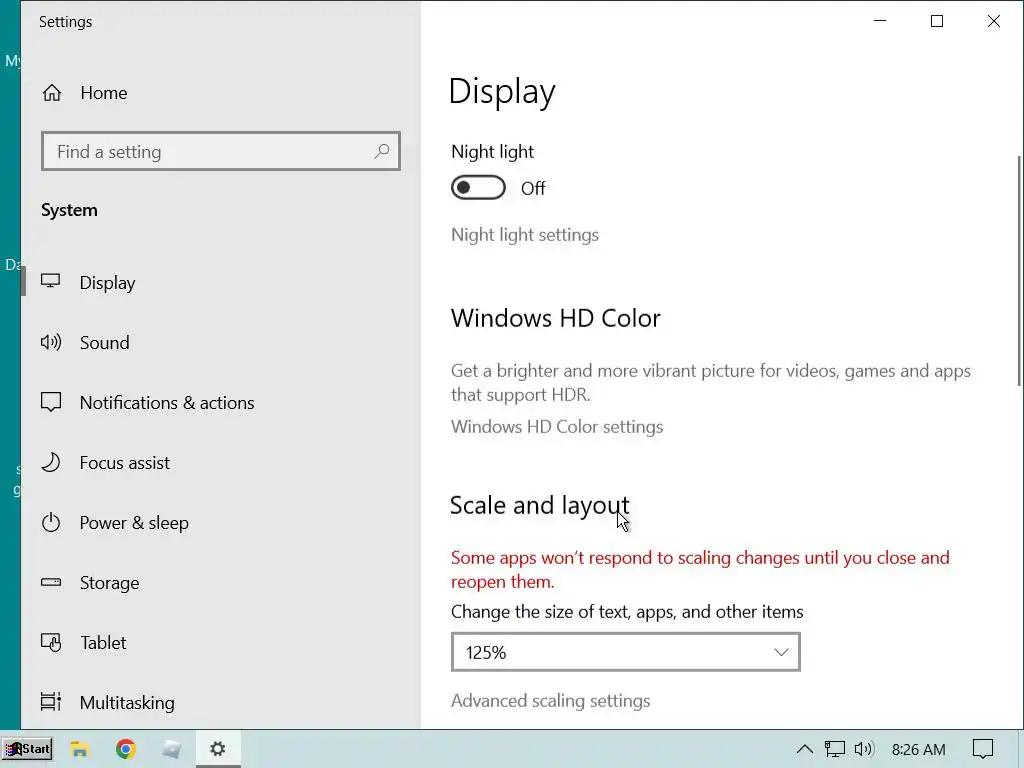Click the Multitasking label in sidebar
1024x768 pixels.
point(127,703)
